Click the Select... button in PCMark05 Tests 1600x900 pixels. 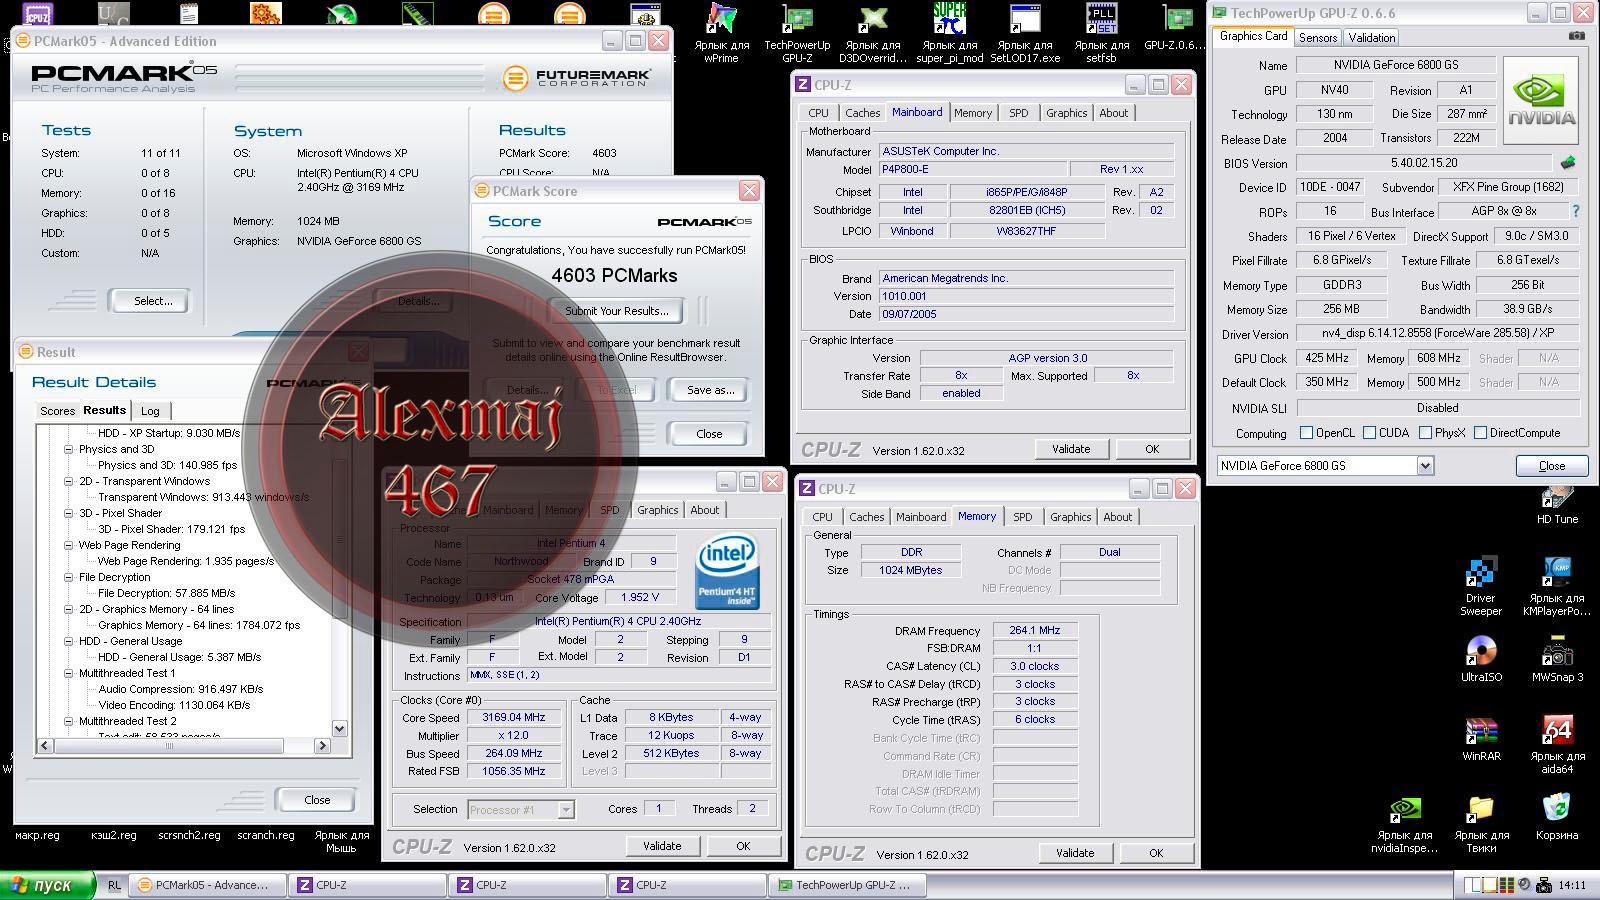pyautogui.click(x=153, y=301)
